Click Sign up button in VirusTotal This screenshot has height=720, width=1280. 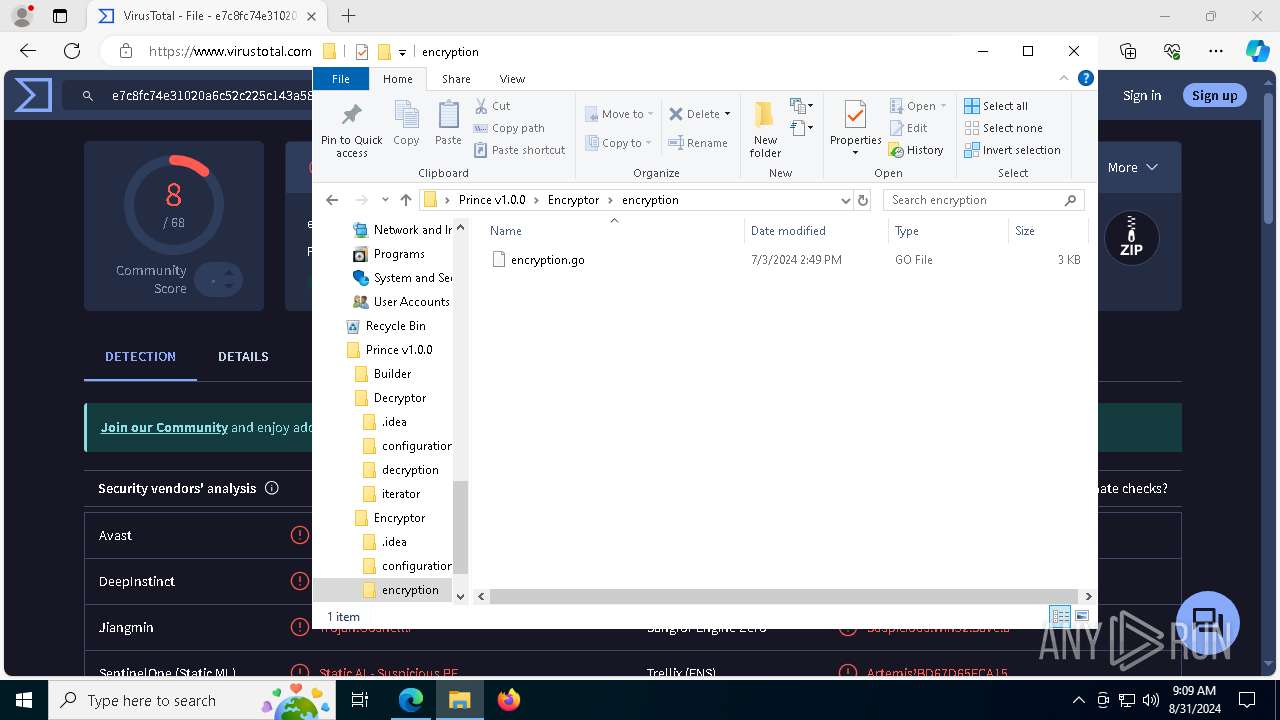tap(1214, 95)
